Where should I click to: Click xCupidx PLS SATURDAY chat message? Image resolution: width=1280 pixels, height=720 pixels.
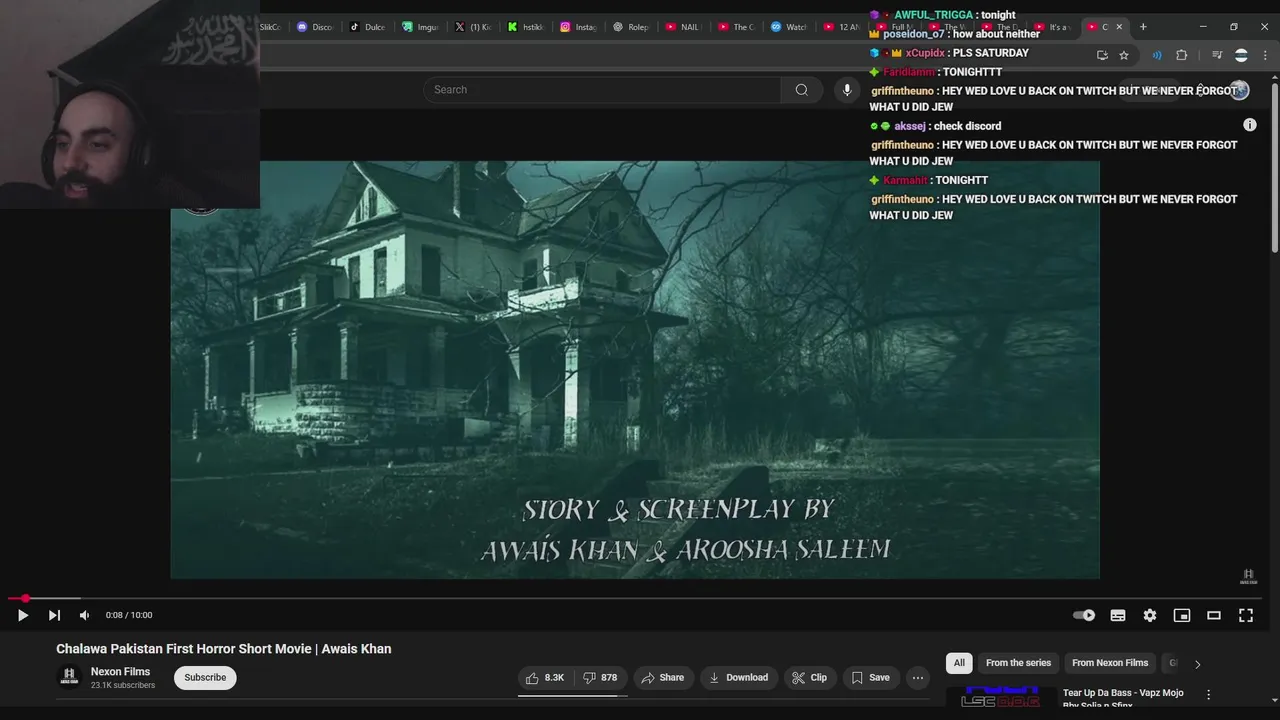click(x=949, y=53)
